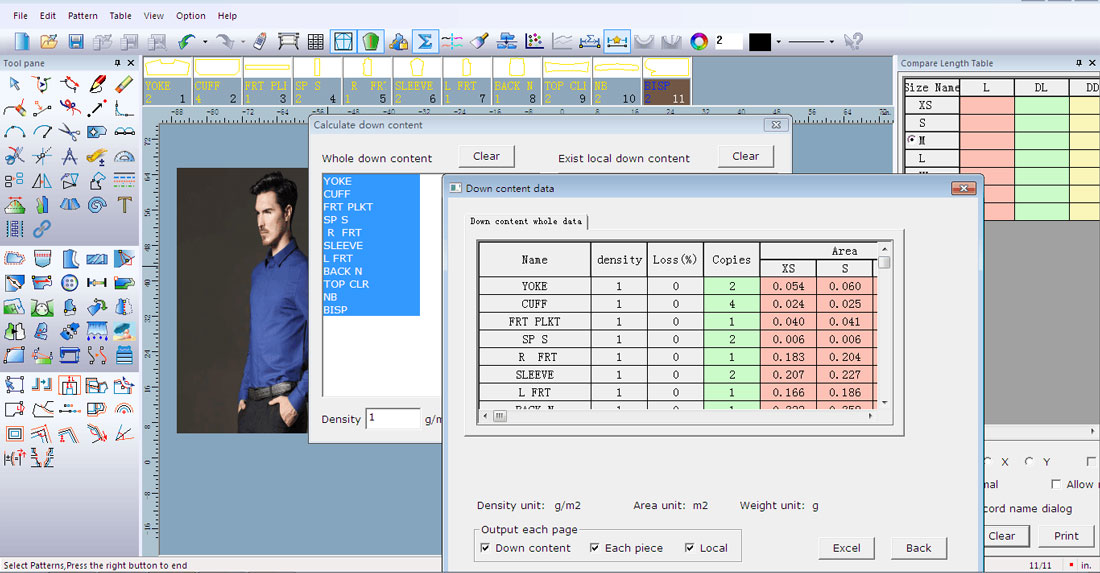Toggle the Local checkbox

689,548
